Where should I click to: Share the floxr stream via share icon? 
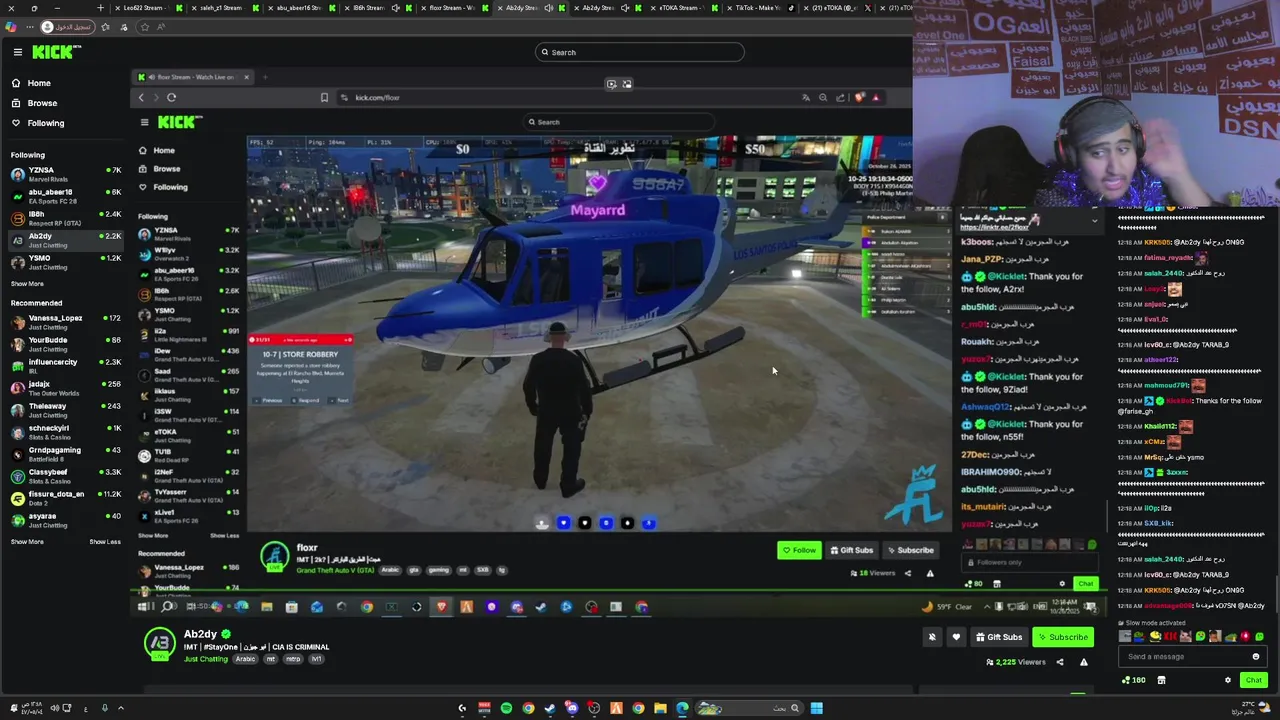coord(908,573)
